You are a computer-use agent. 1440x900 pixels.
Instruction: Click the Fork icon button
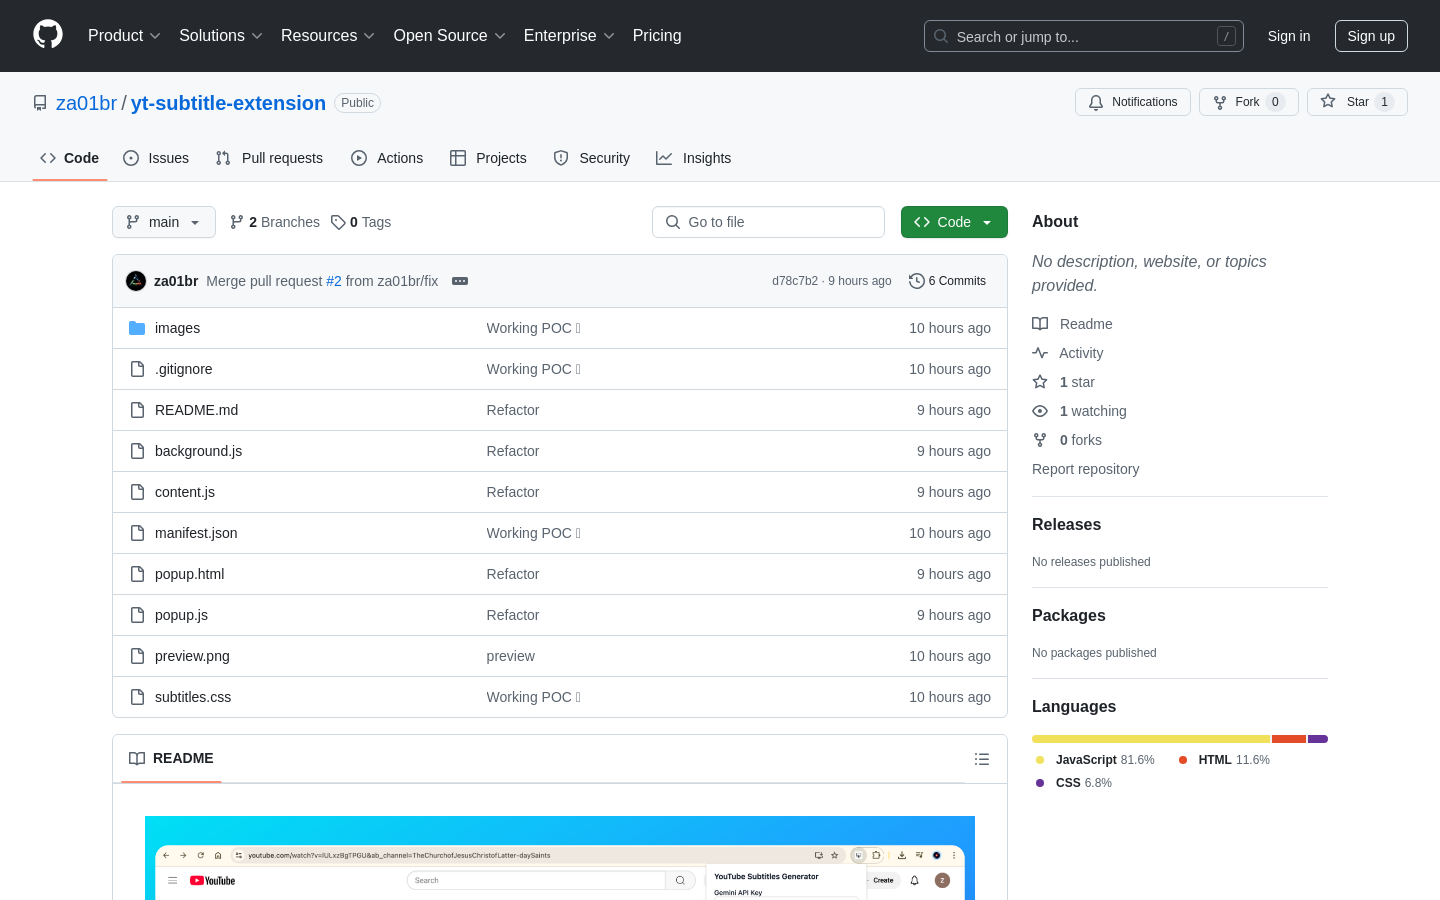click(x=1220, y=102)
